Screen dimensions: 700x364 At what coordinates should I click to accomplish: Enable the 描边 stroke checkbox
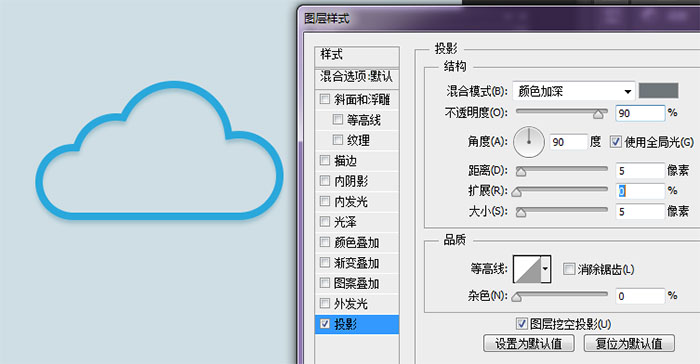click(325, 160)
